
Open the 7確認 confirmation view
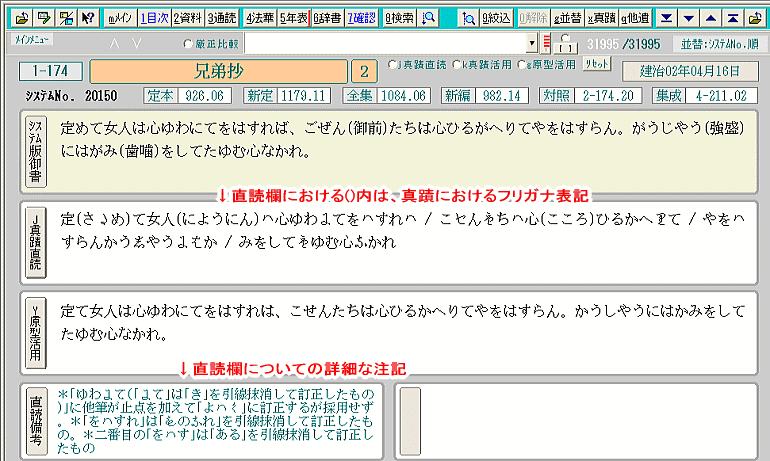pos(361,18)
